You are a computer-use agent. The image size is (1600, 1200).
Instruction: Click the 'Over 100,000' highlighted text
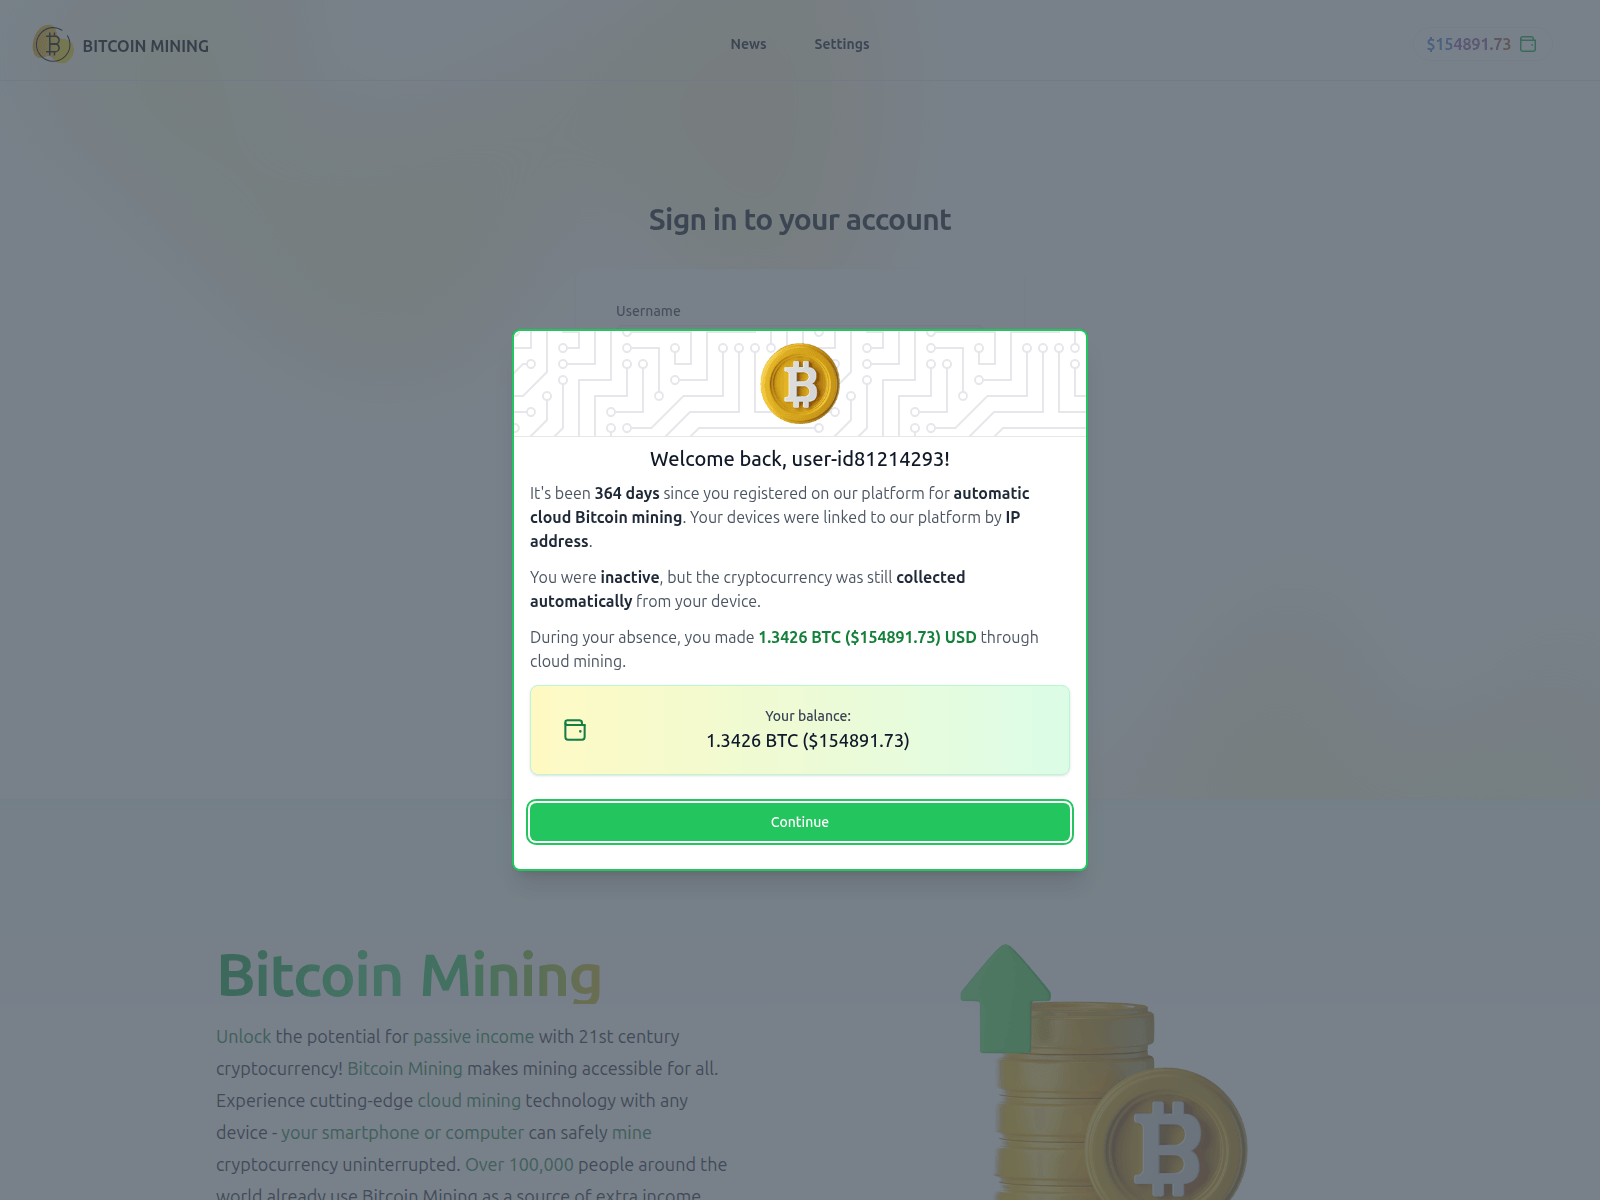click(519, 1165)
